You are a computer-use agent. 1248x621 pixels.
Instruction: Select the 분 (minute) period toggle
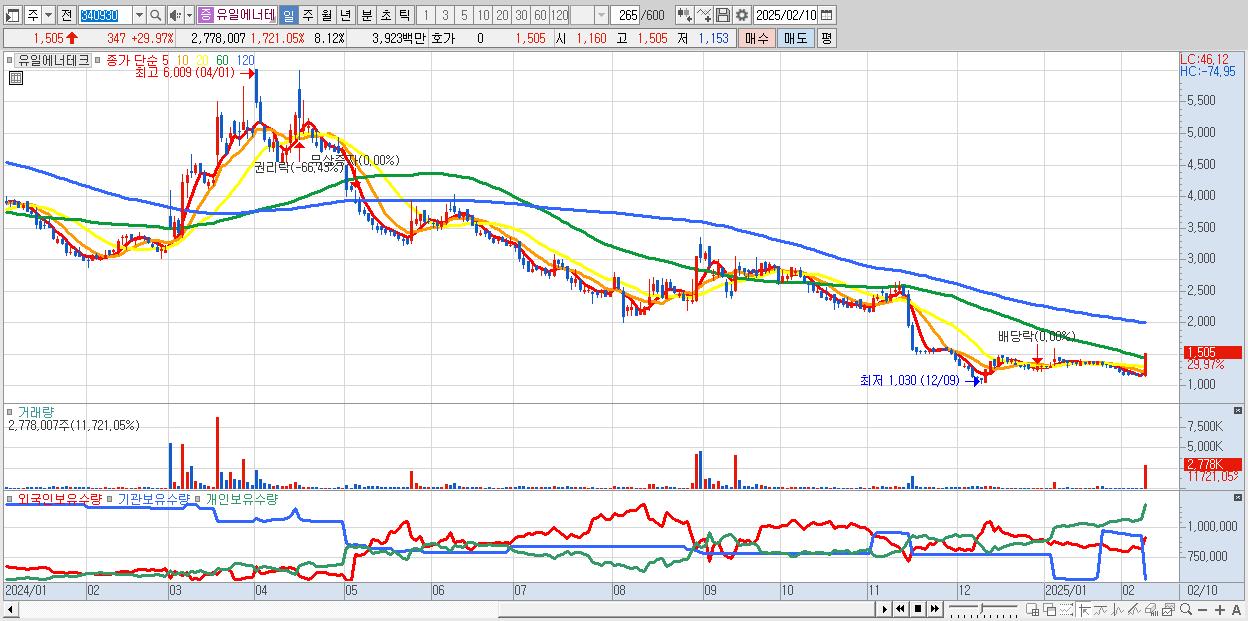tap(366, 15)
